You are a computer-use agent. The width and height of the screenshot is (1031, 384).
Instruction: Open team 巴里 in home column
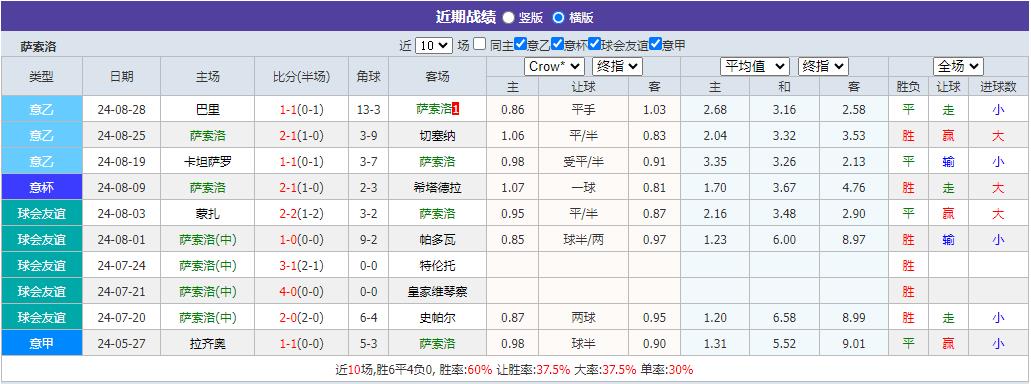(x=207, y=110)
